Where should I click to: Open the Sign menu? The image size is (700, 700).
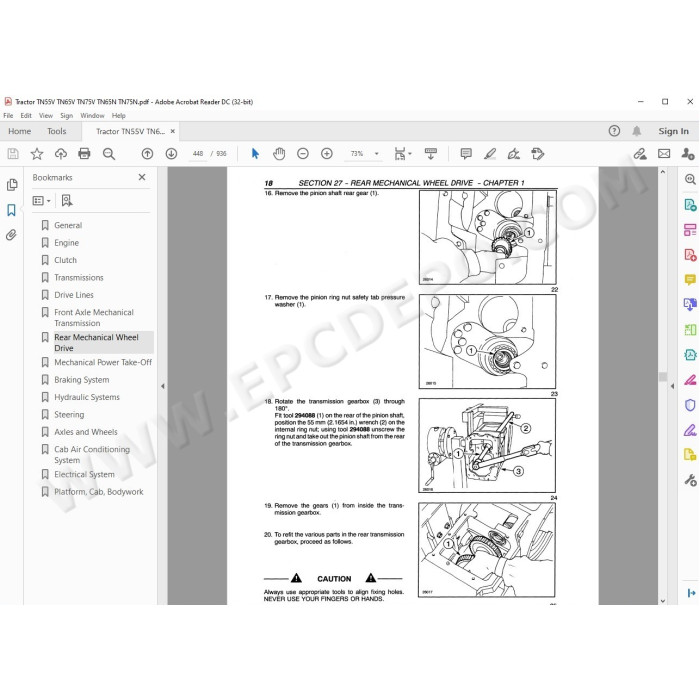pyautogui.click(x=67, y=116)
